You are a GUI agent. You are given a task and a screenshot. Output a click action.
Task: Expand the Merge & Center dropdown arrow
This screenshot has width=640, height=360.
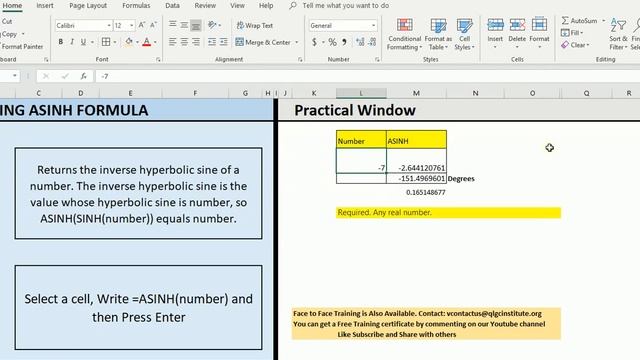point(297,42)
